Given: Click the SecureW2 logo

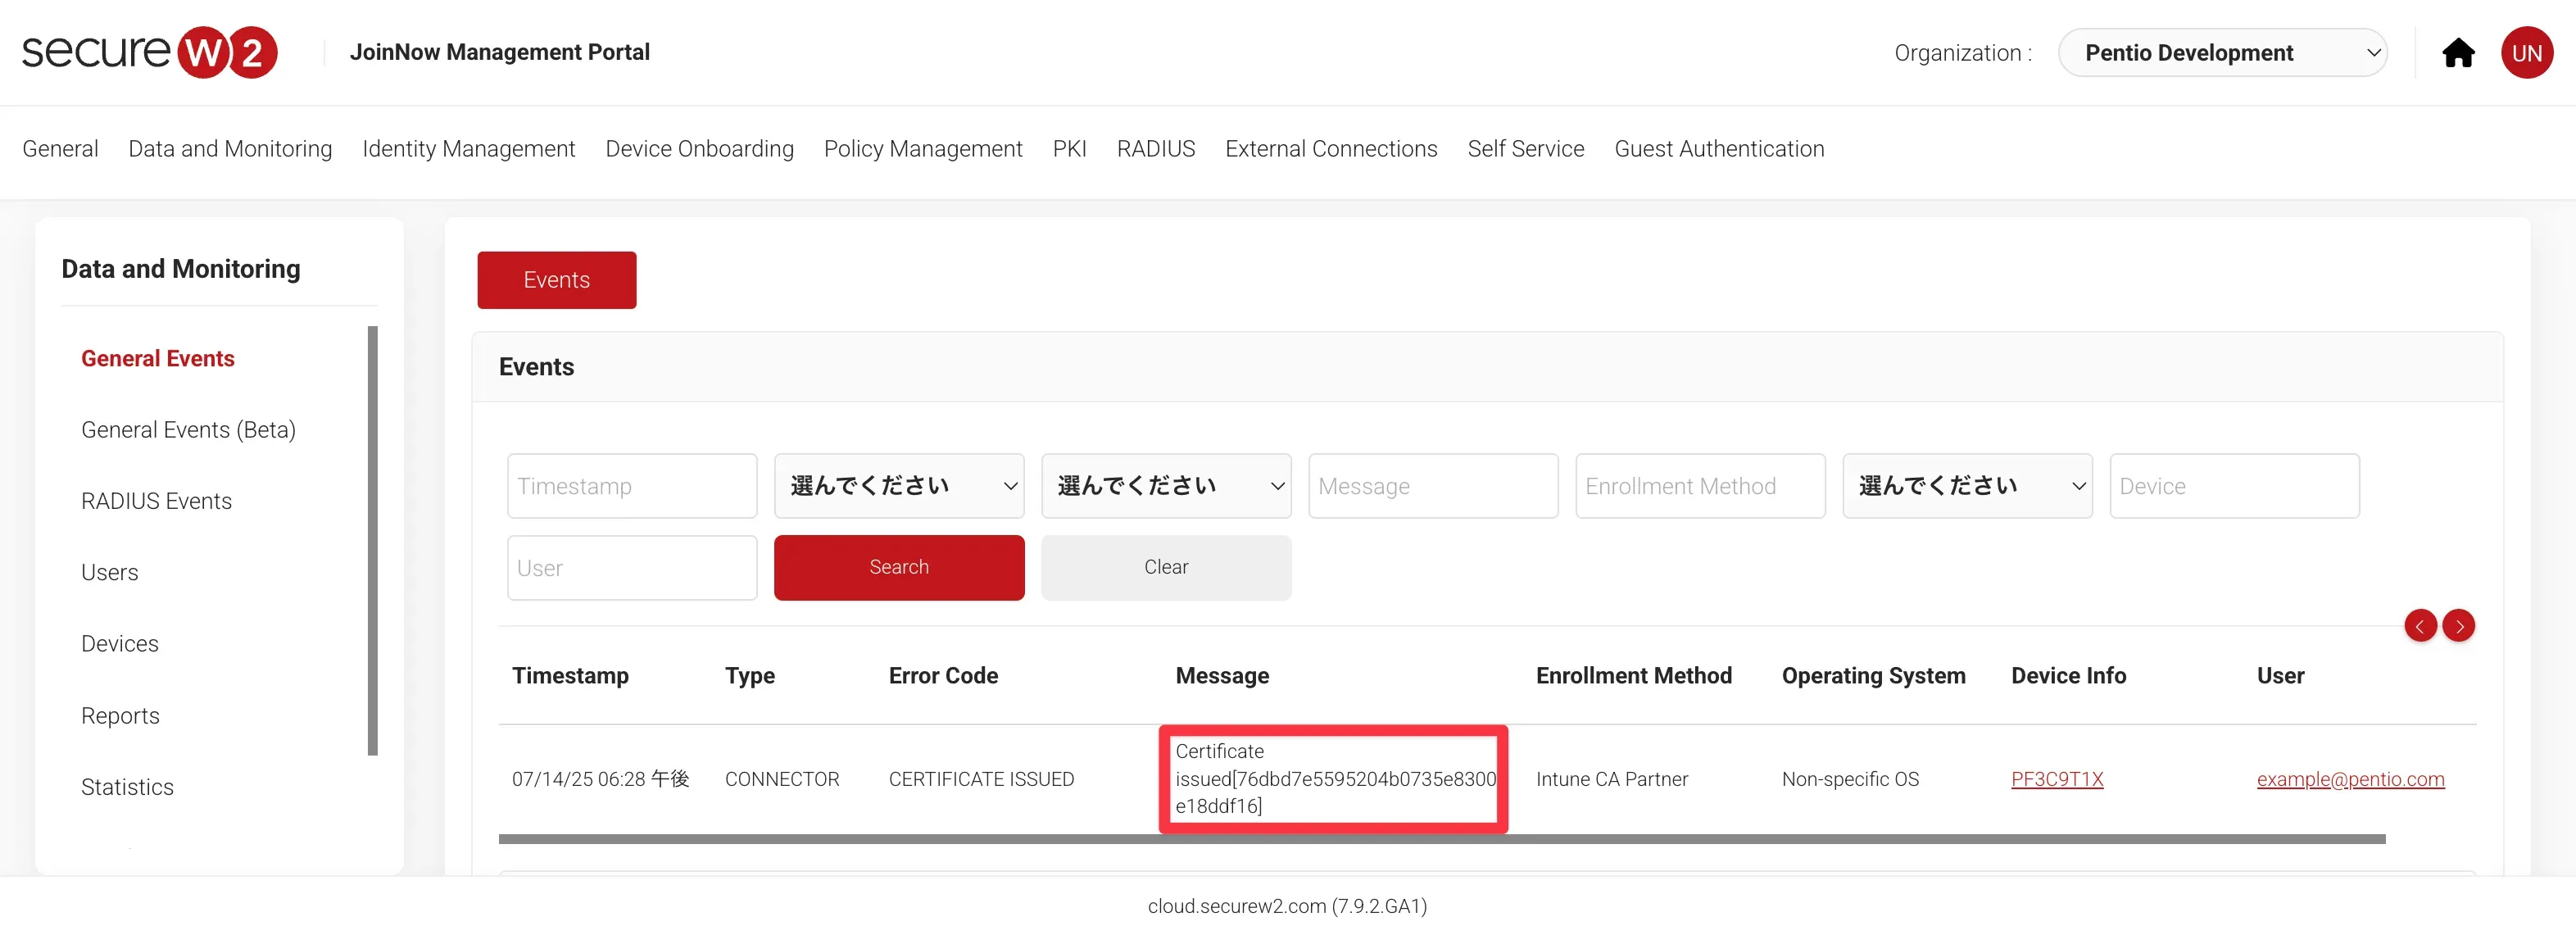Looking at the screenshot, I should tap(149, 52).
